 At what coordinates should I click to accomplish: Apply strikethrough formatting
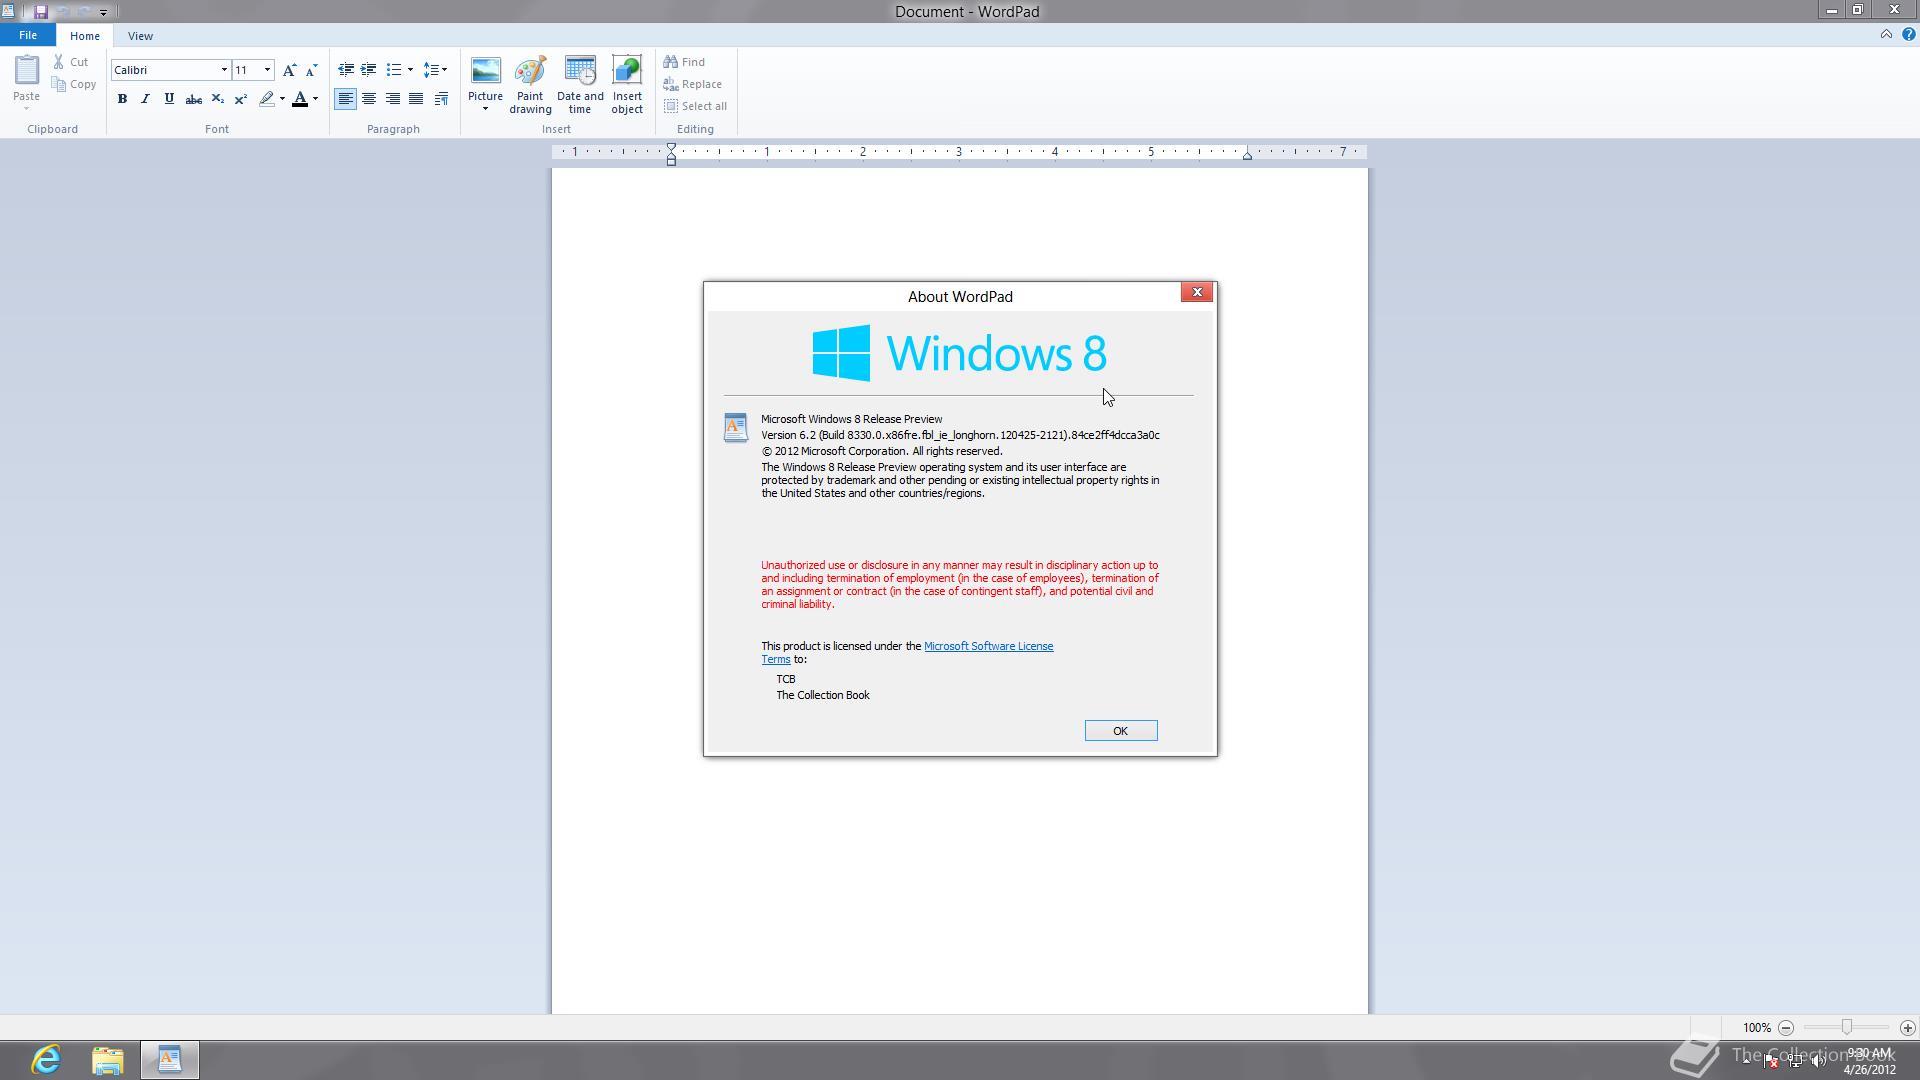coord(194,99)
